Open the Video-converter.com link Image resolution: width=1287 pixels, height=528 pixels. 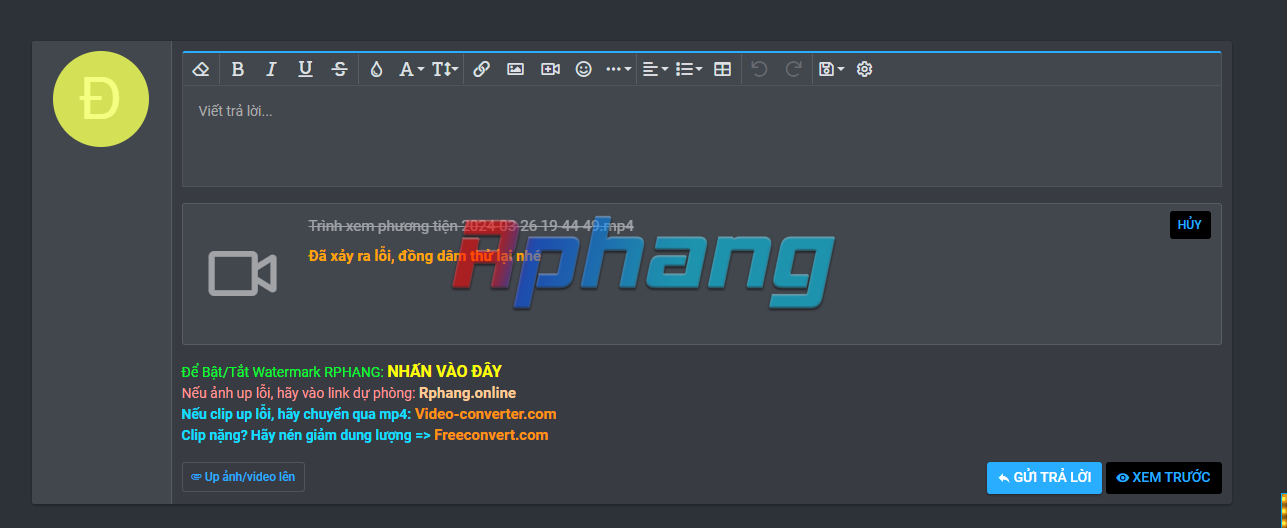tap(485, 414)
